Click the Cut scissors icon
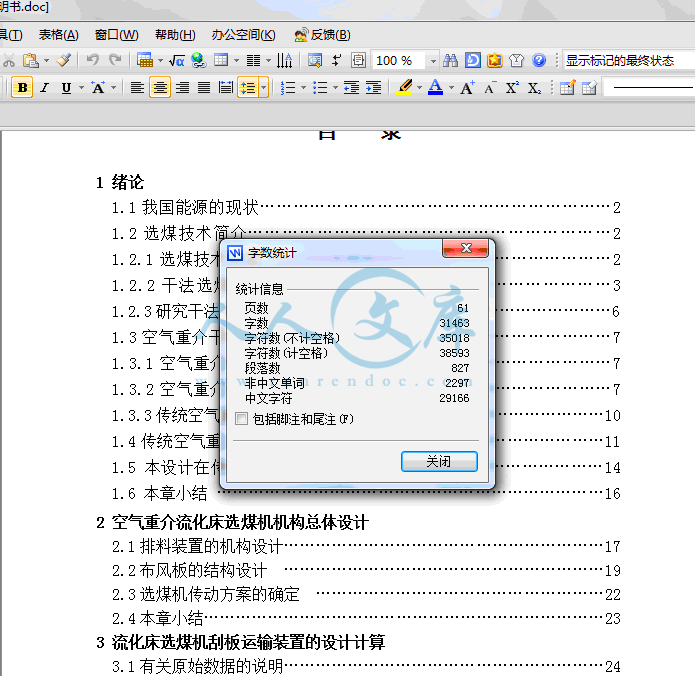 [8, 60]
